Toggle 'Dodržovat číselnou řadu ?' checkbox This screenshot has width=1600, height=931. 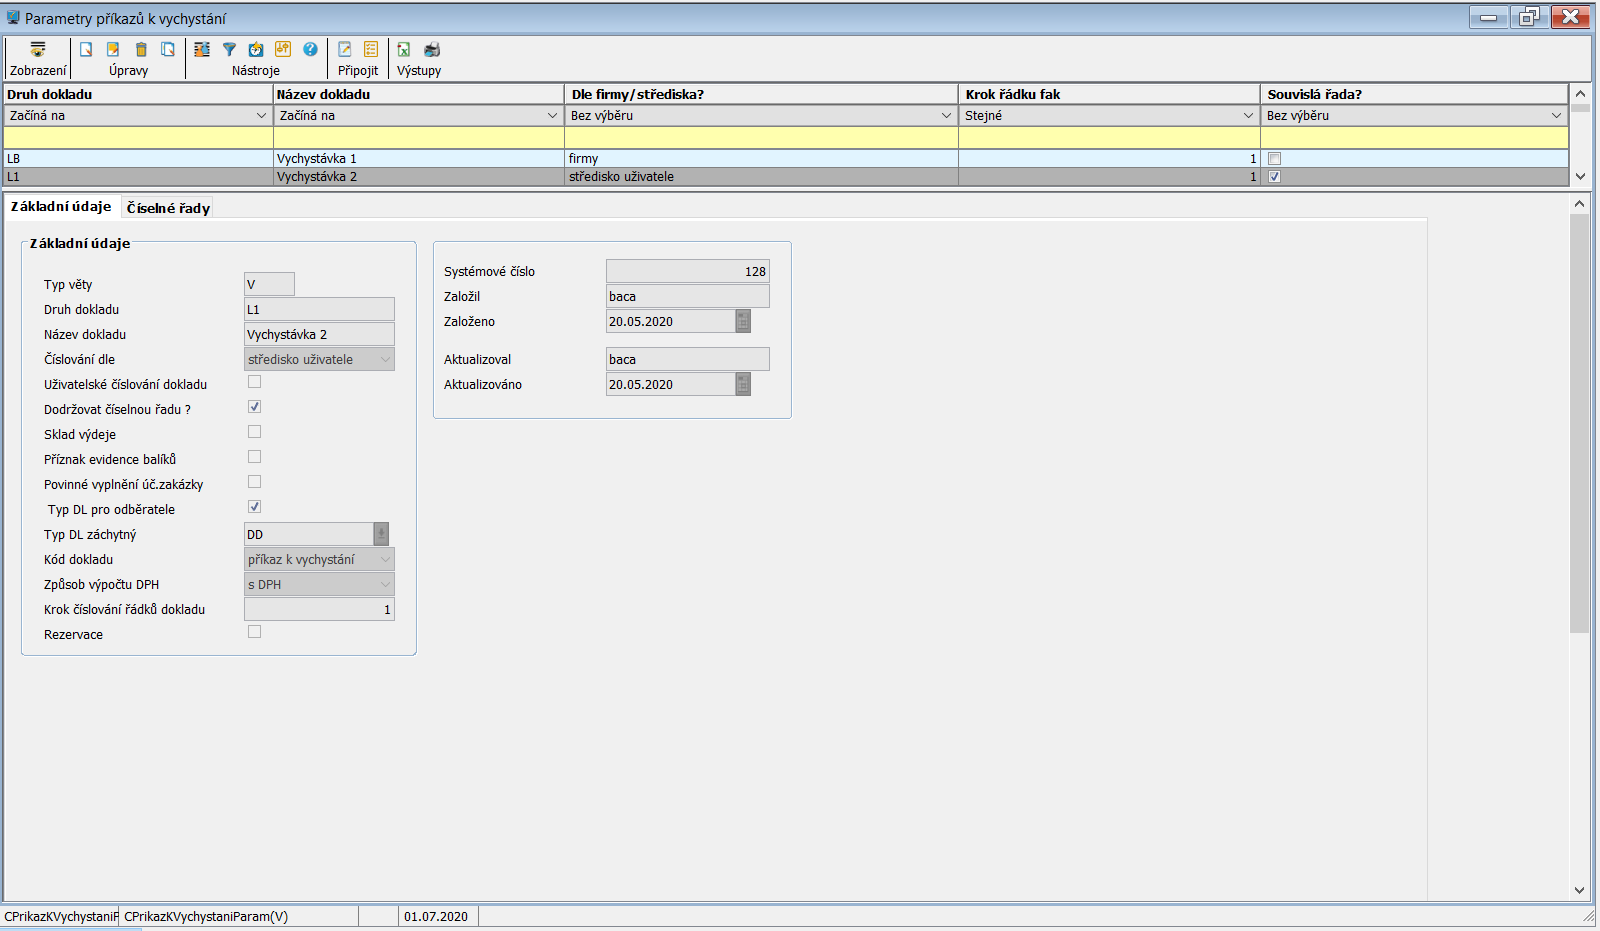[254, 407]
